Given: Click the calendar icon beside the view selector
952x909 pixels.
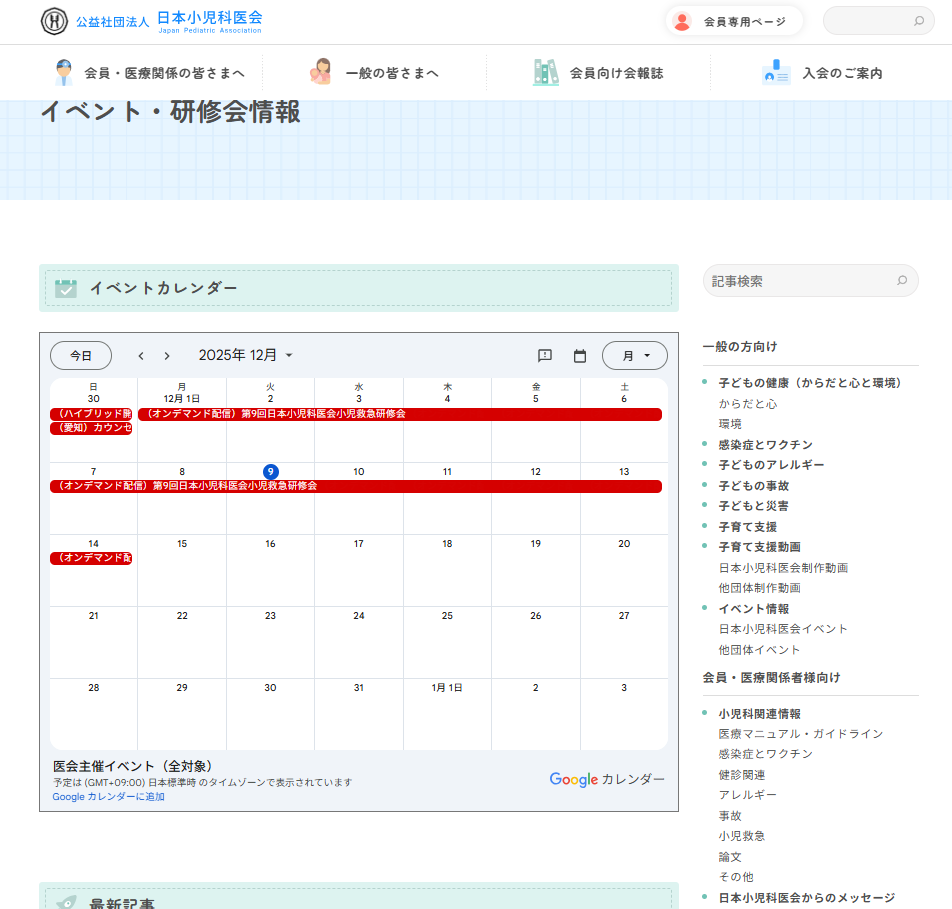Looking at the screenshot, I should coord(580,356).
